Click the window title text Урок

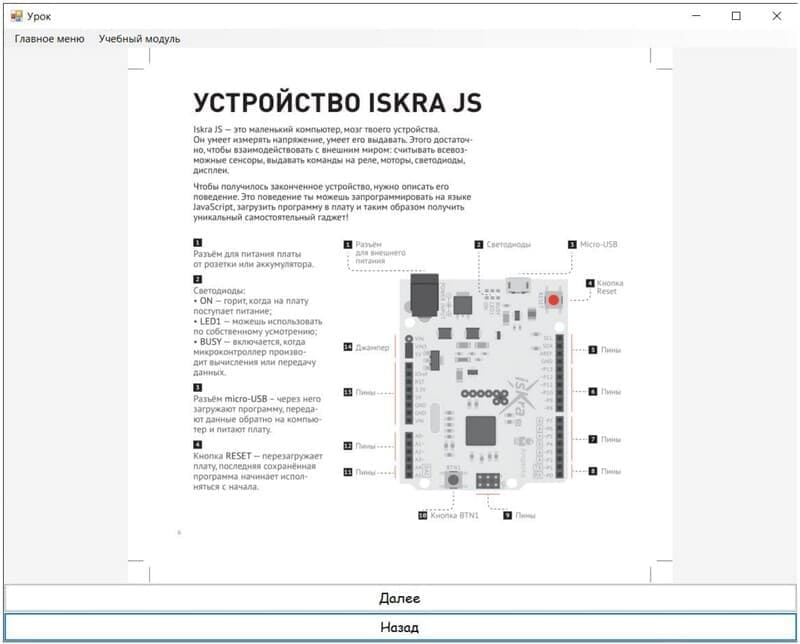click(39, 16)
